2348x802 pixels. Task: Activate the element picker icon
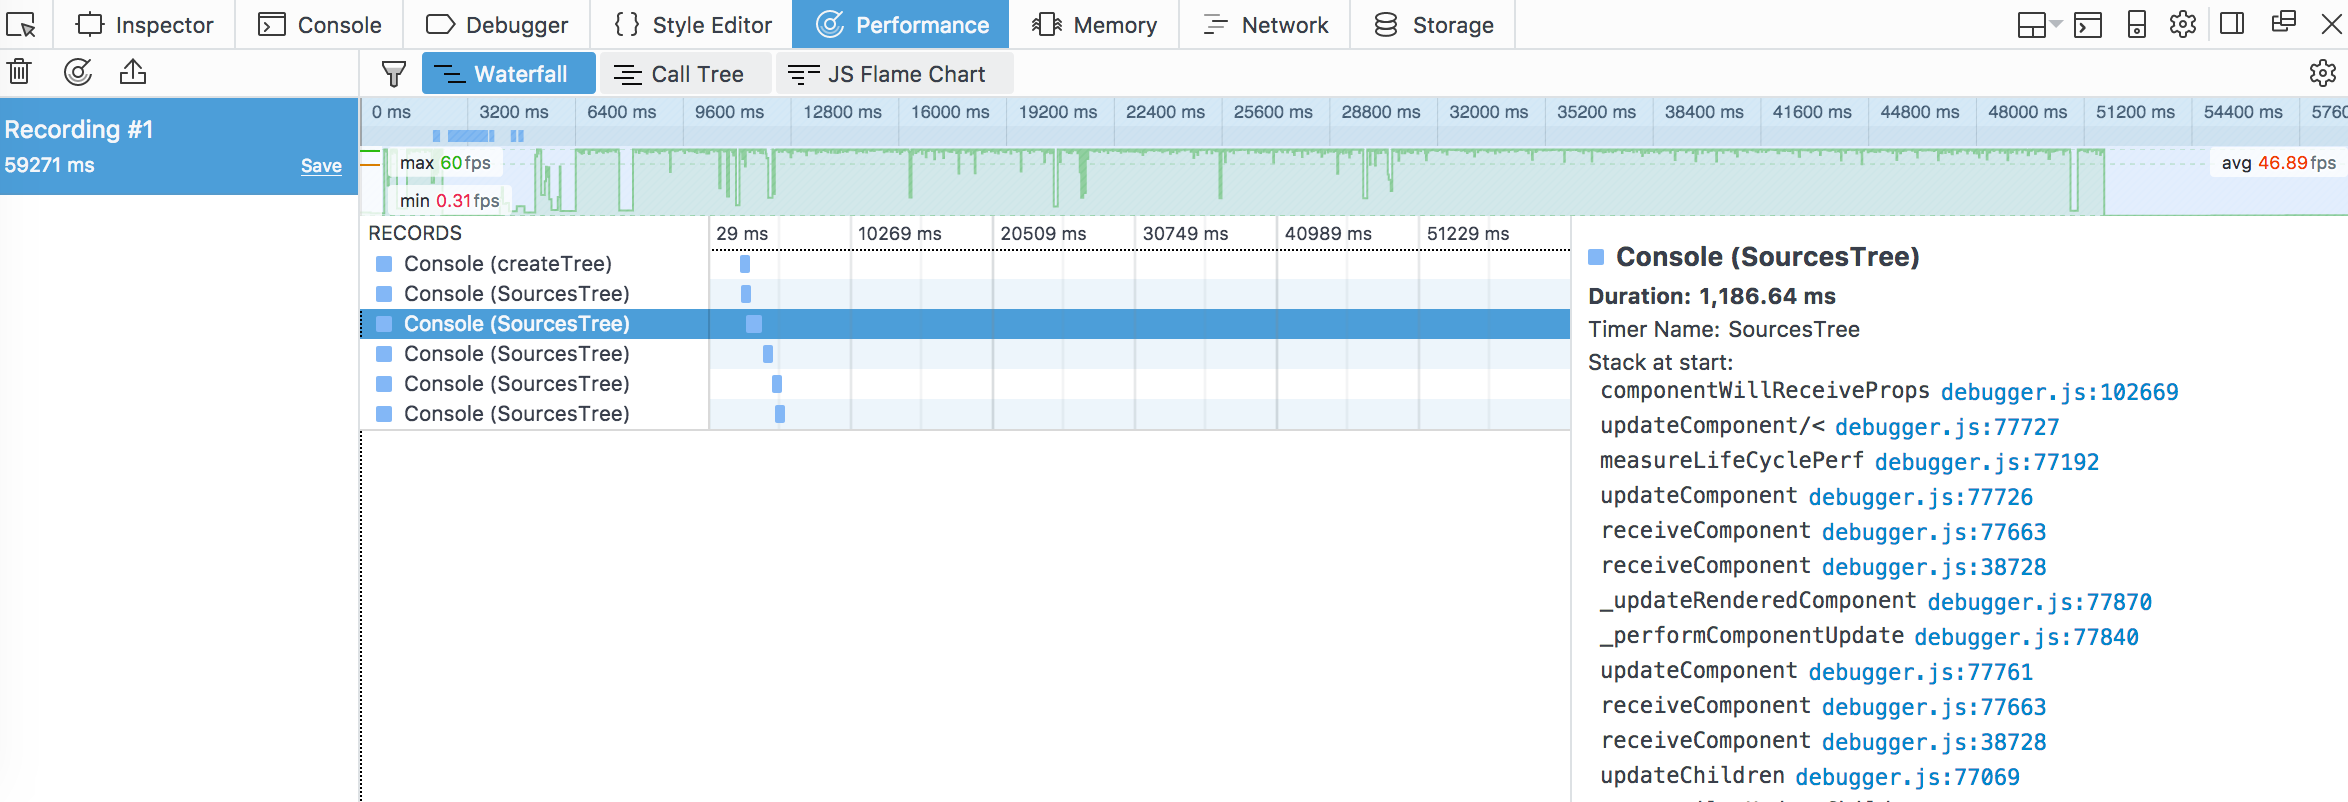pyautogui.click(x=22, y=24)
